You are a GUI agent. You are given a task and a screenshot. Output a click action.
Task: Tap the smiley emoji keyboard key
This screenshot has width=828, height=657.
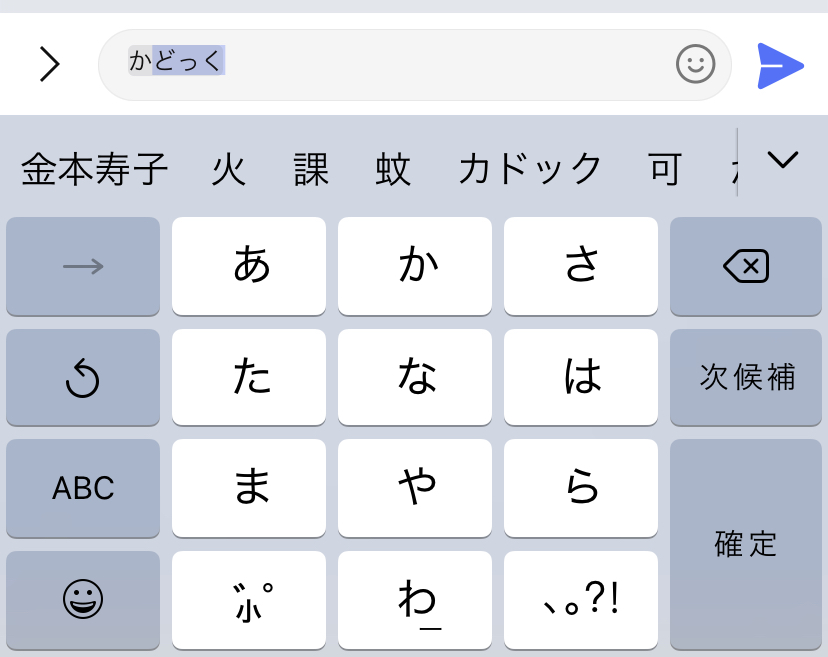point(83,599)
